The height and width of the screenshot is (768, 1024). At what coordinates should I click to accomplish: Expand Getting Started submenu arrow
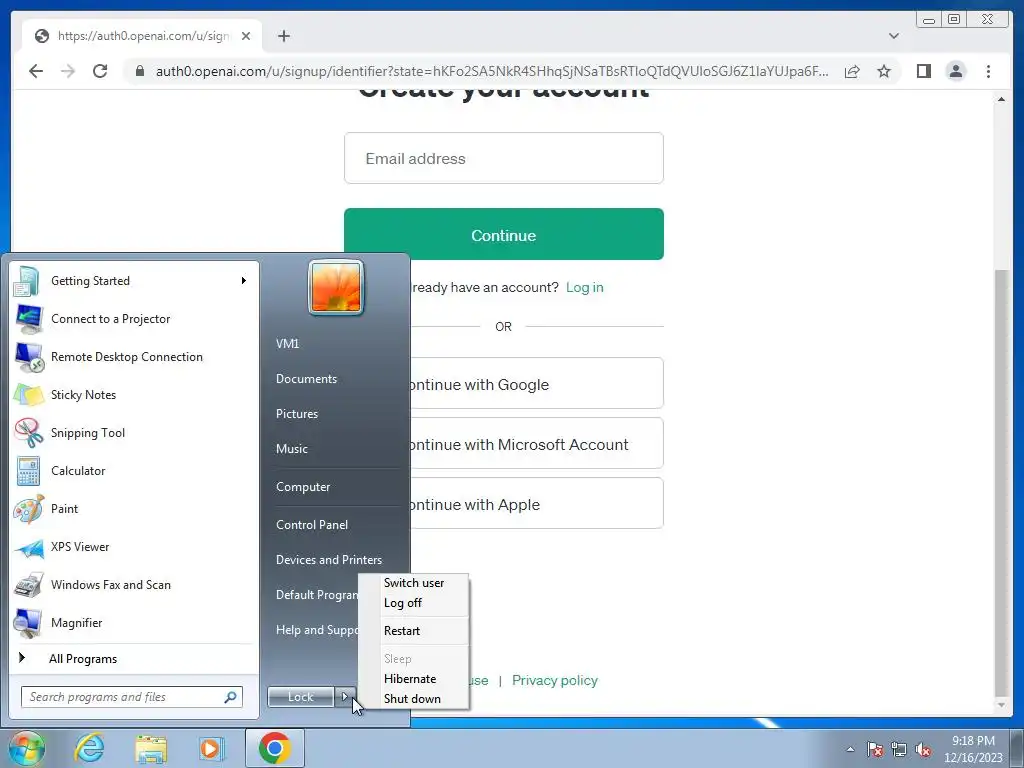click(x=244, y=281)
